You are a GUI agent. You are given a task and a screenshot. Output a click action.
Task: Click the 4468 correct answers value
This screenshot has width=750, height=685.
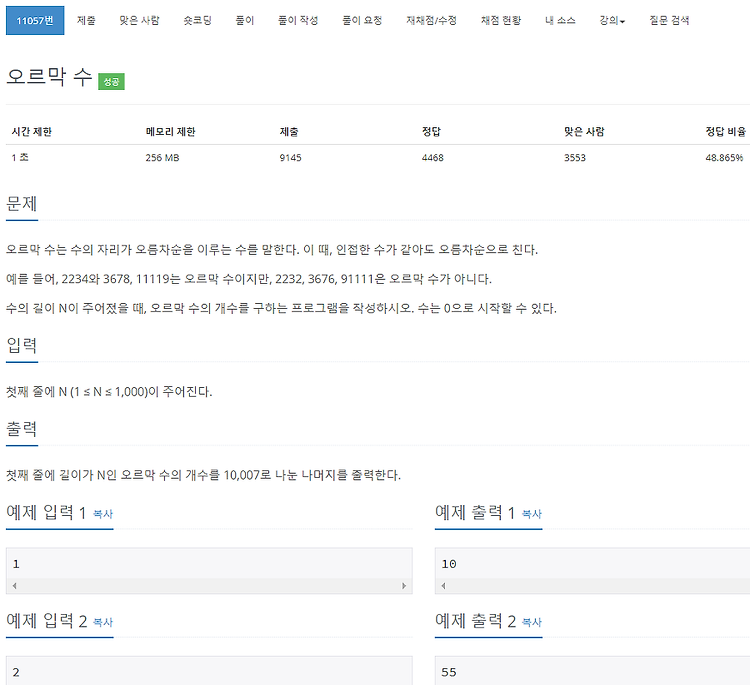(432, 158)
